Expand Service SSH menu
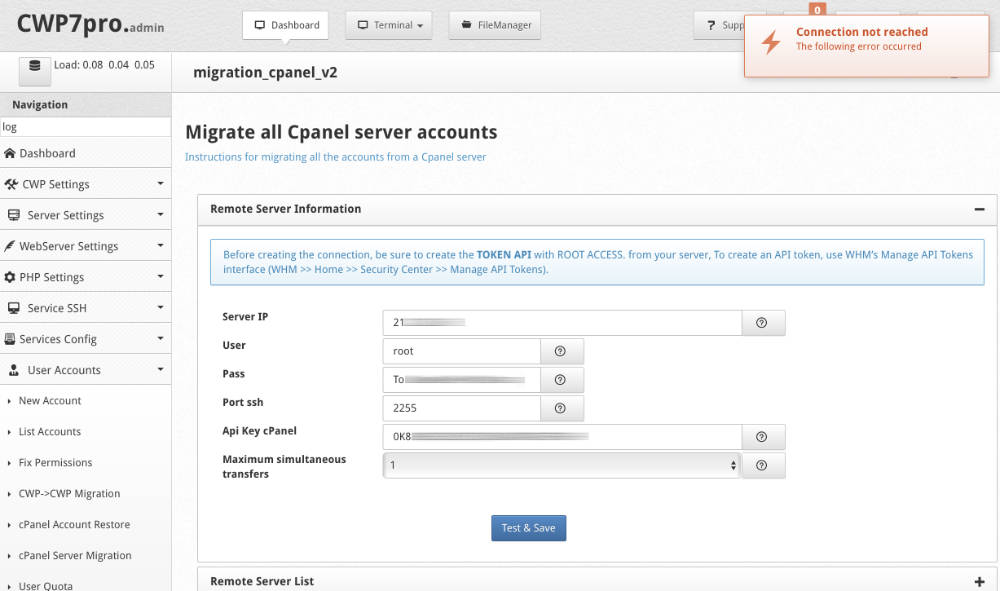Image resolution: width=1000 pixels, height=591 pixels. [x=85, y=308]
